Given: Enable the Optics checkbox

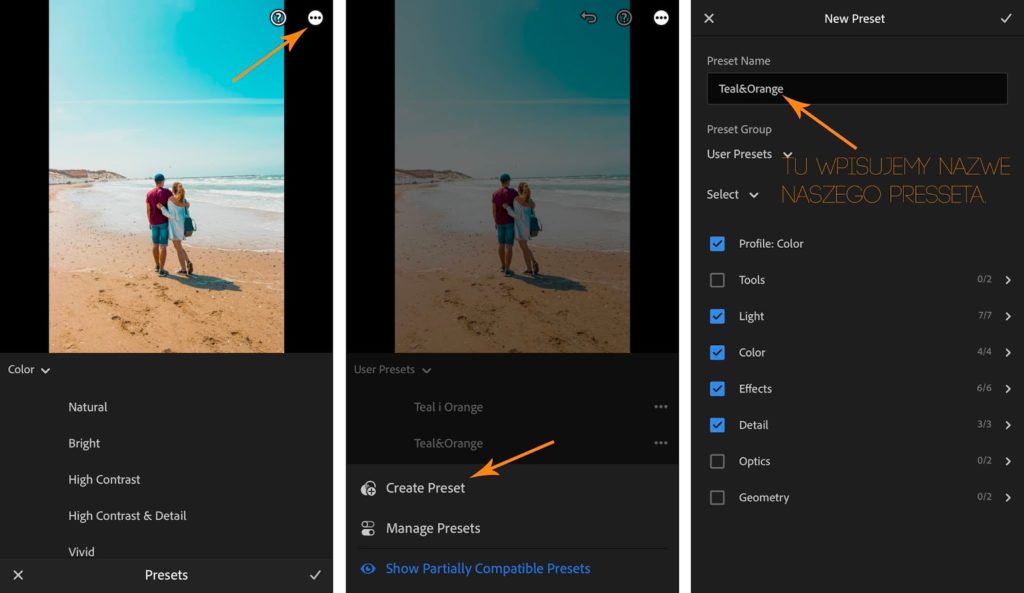Looking at the screenshot, I should click(x=717, y=461).
